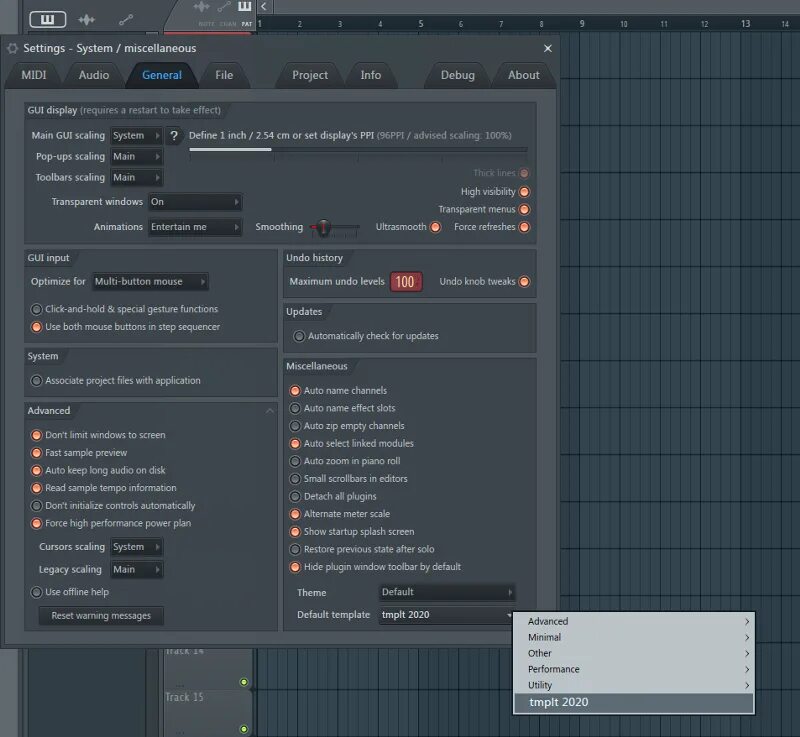Open the Animations 'Entertain me' dropdown
Image resolution: width=800 pixels, height=737 pixels.
(x=195, y=227)
